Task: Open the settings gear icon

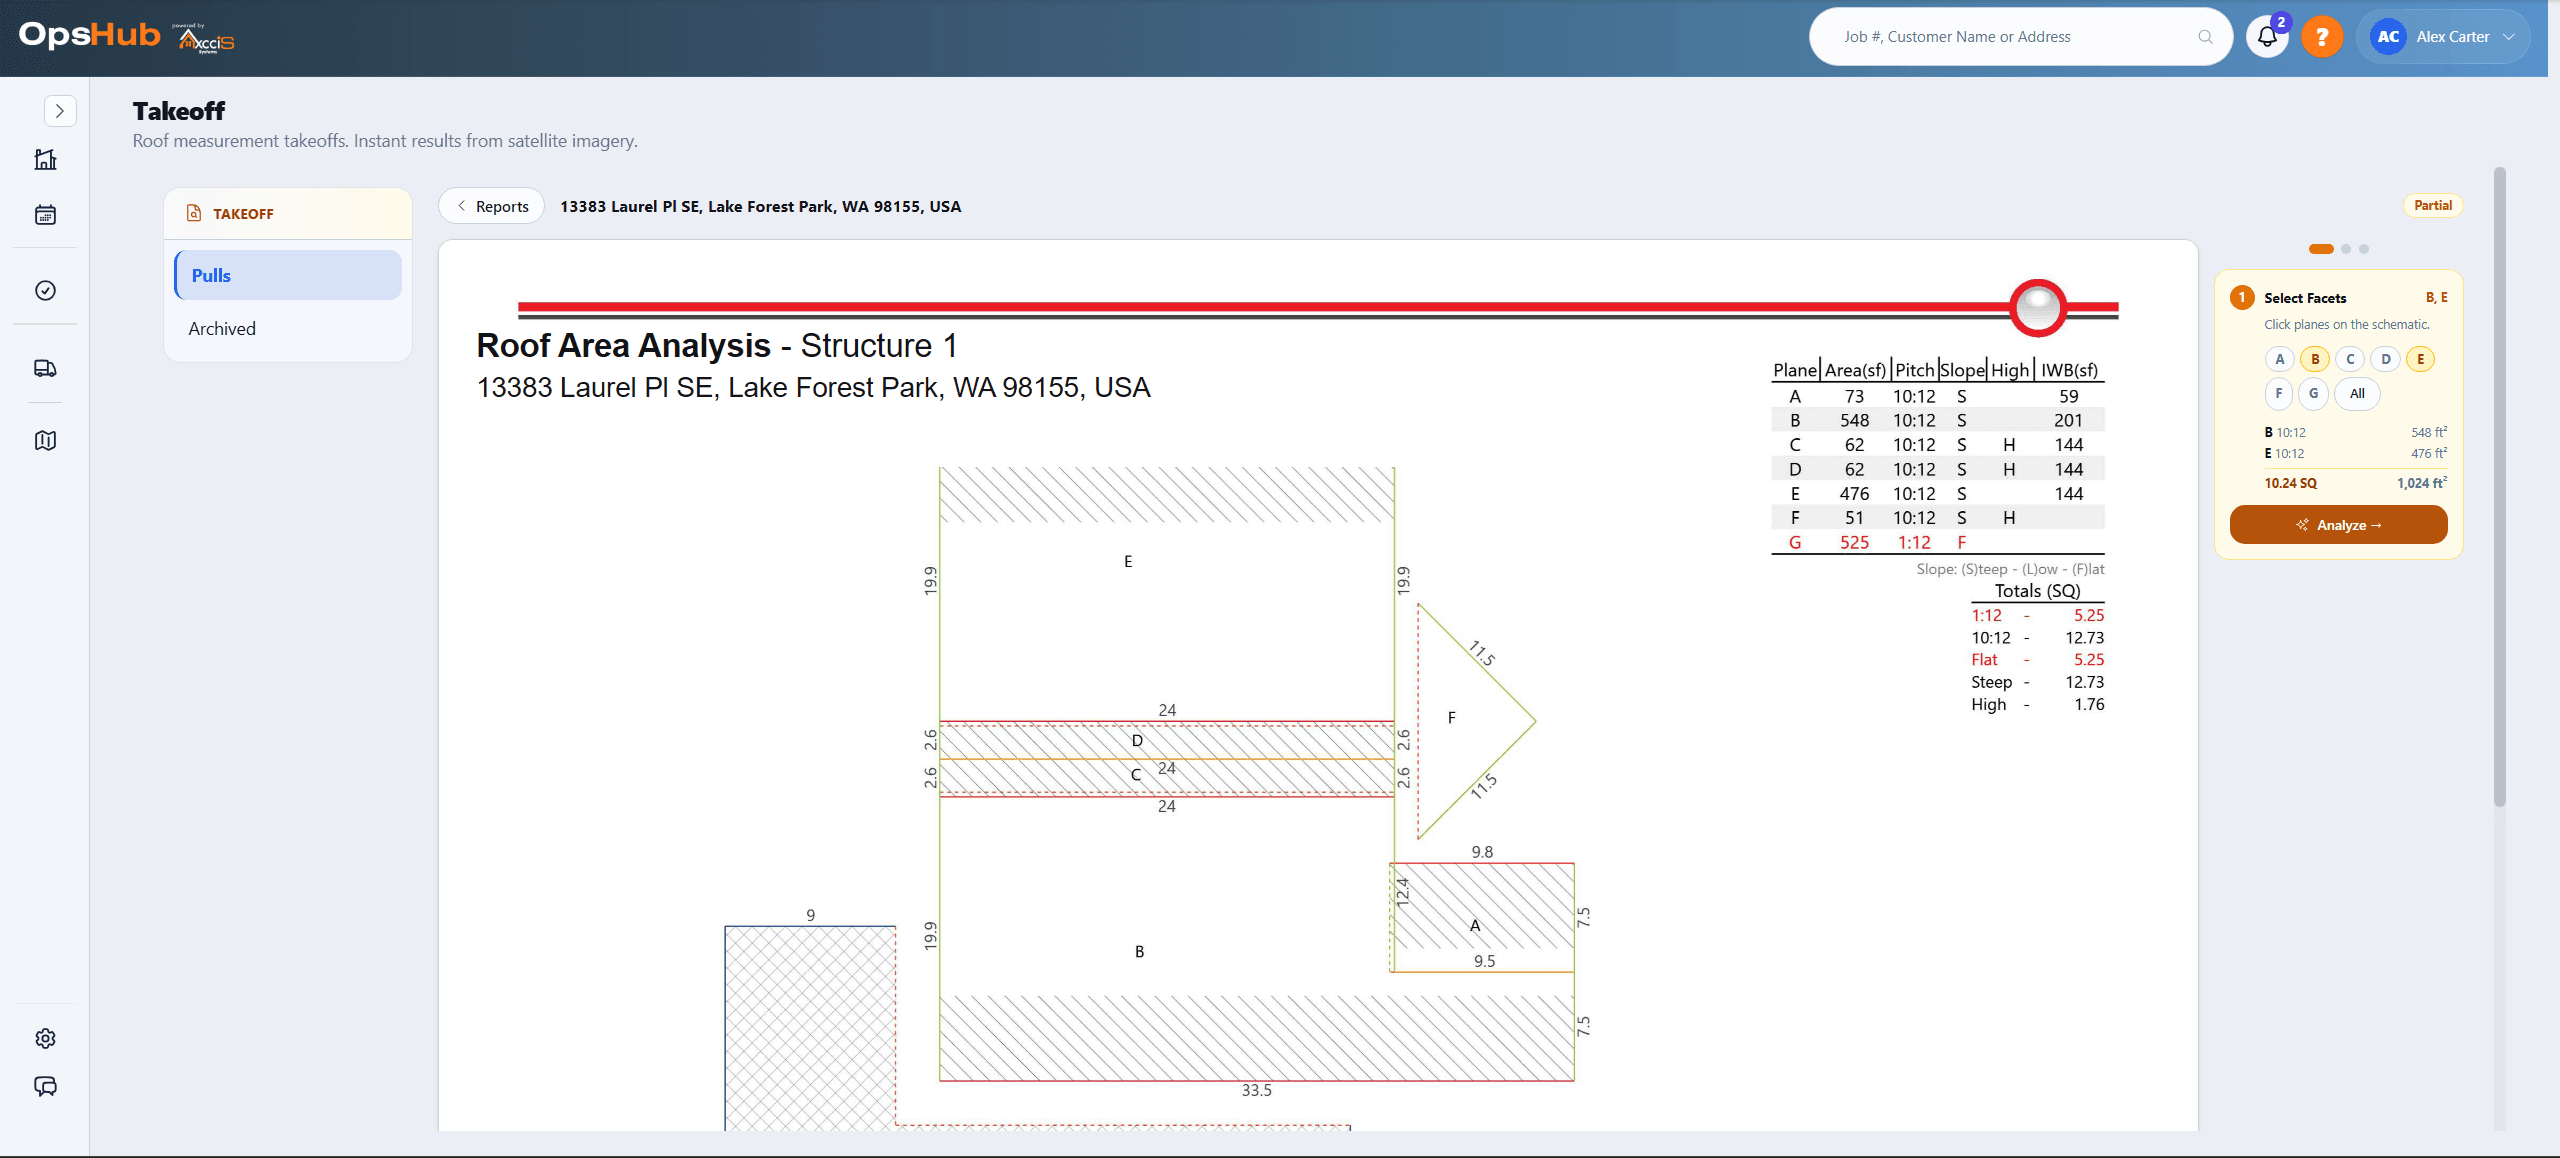Action: tap(45, 1038)
